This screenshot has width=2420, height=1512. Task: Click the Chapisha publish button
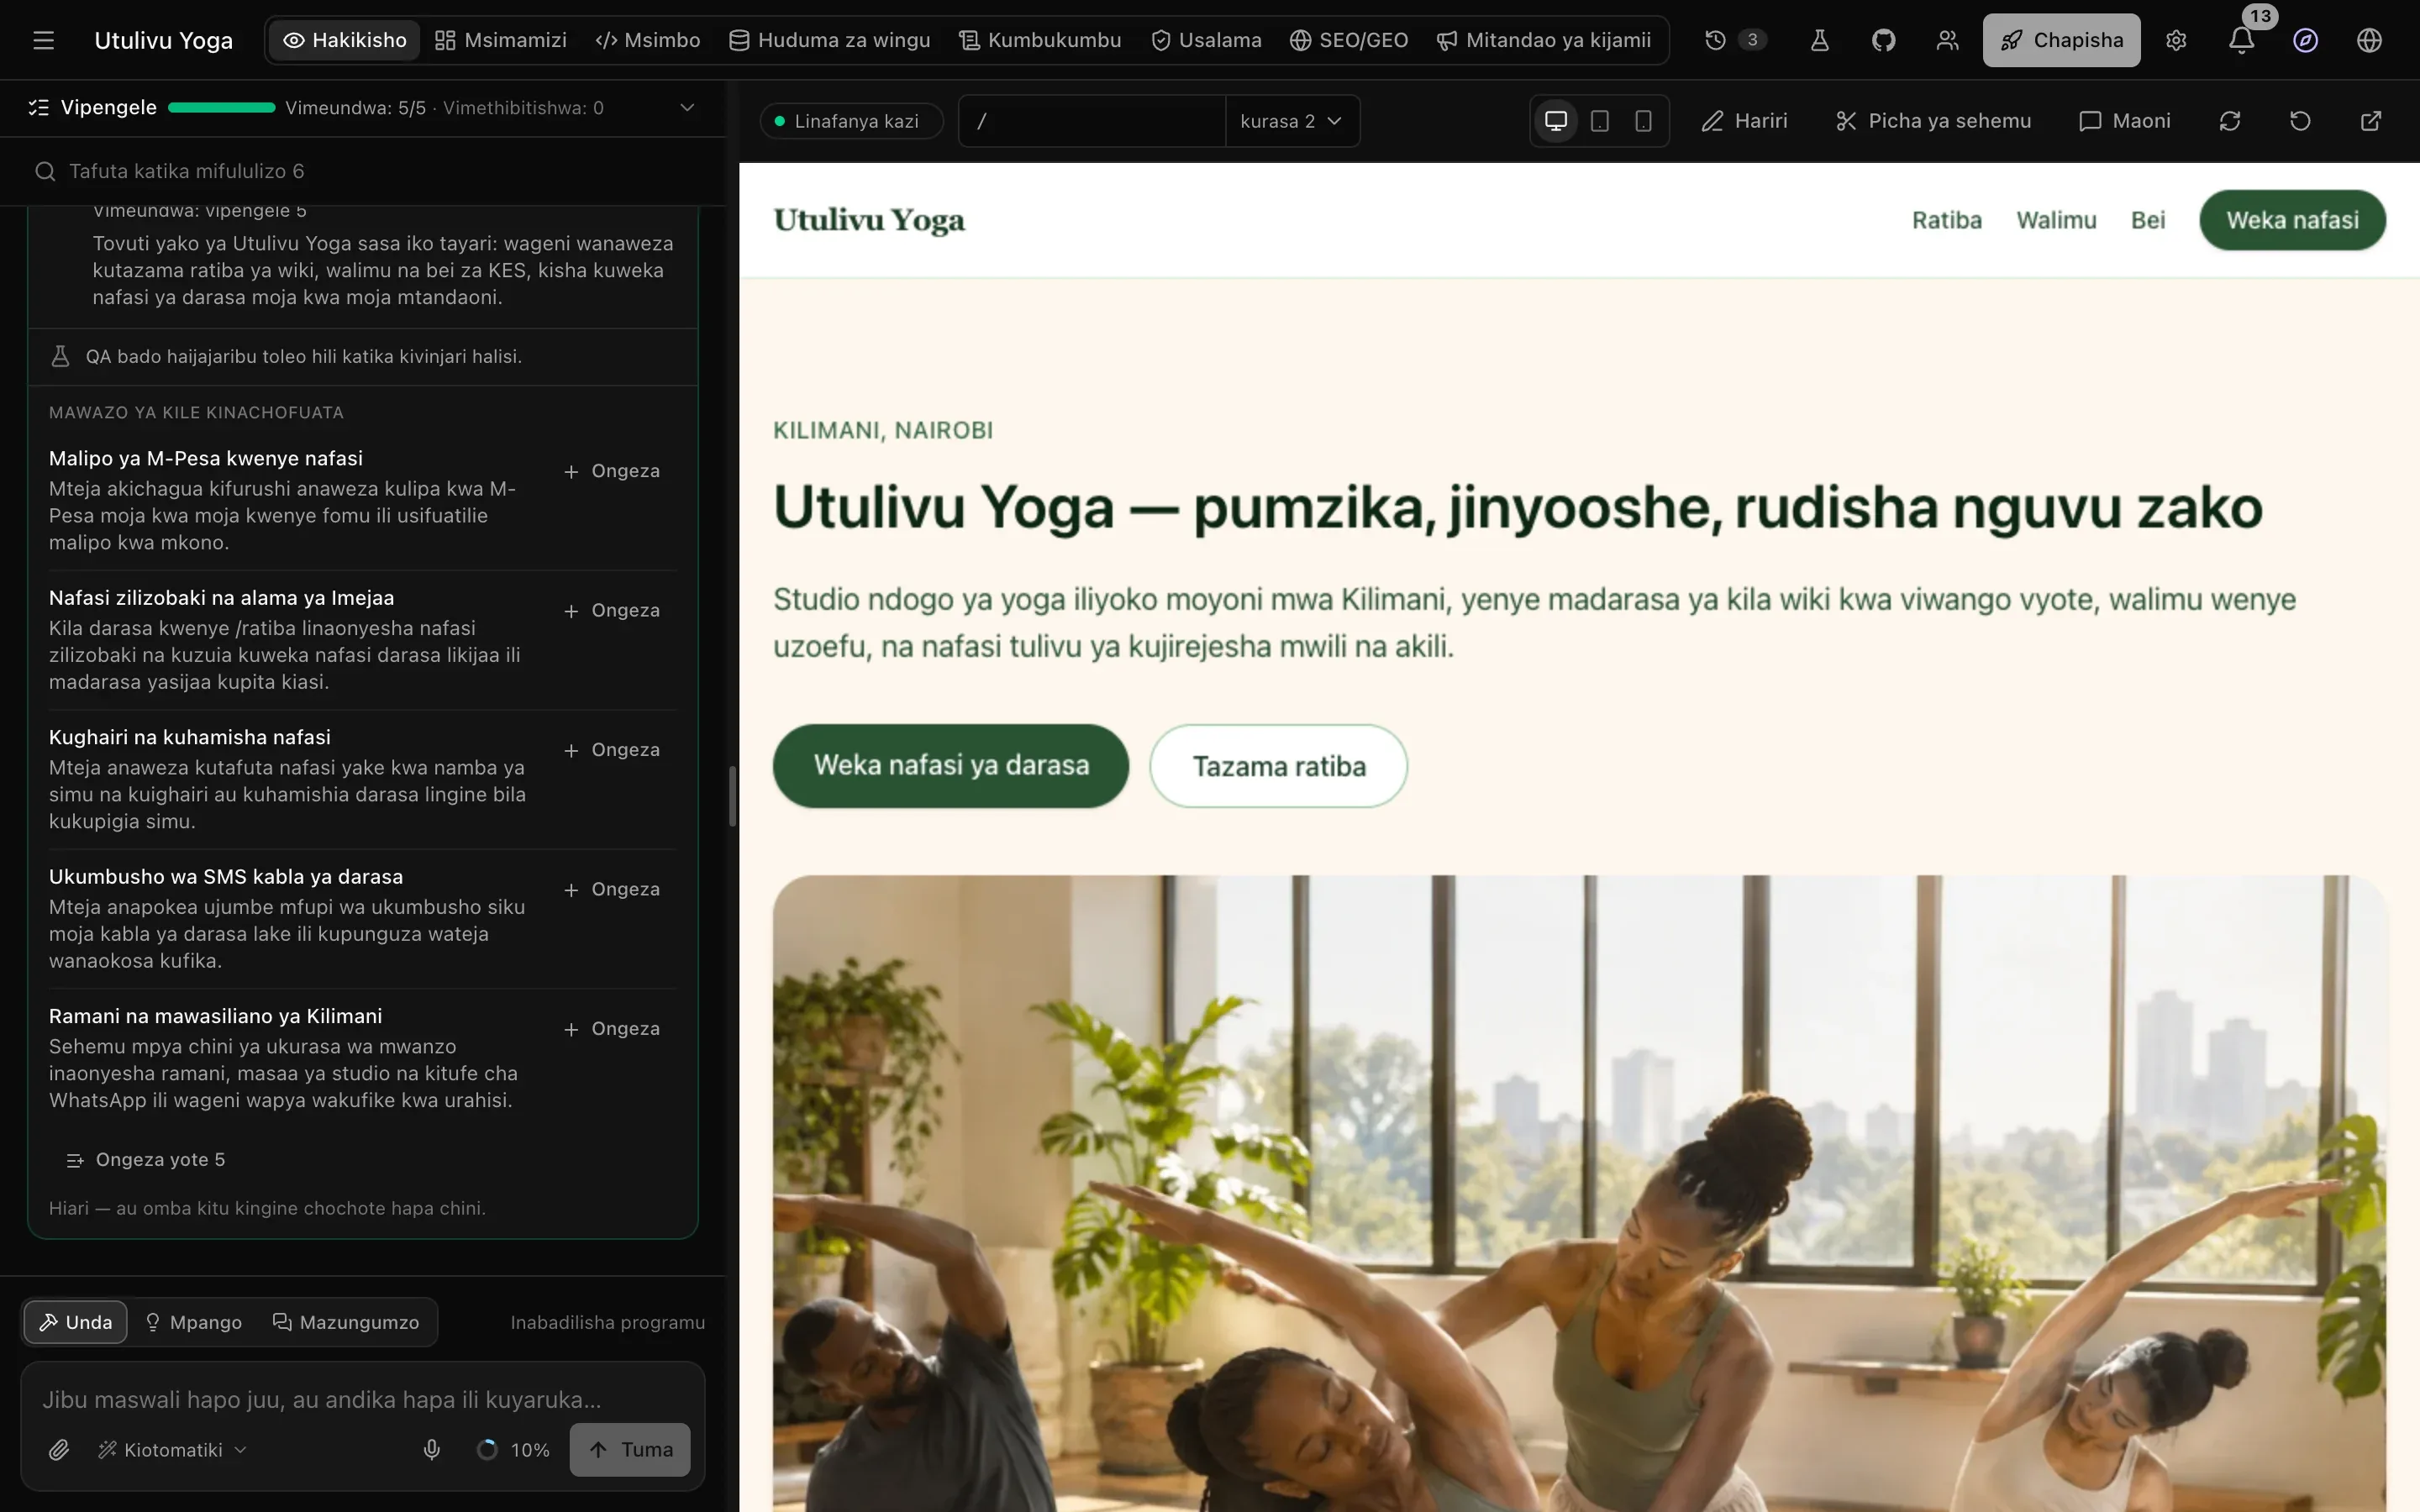[x=2061, y=40]
